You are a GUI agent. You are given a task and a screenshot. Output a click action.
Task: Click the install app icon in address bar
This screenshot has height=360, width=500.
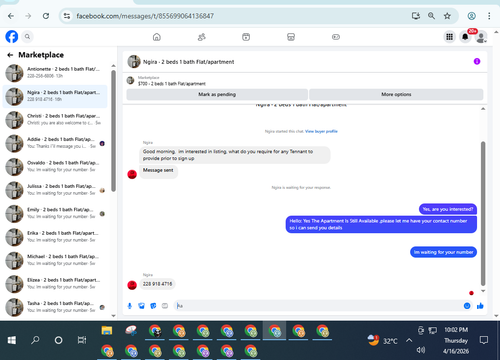416,16
